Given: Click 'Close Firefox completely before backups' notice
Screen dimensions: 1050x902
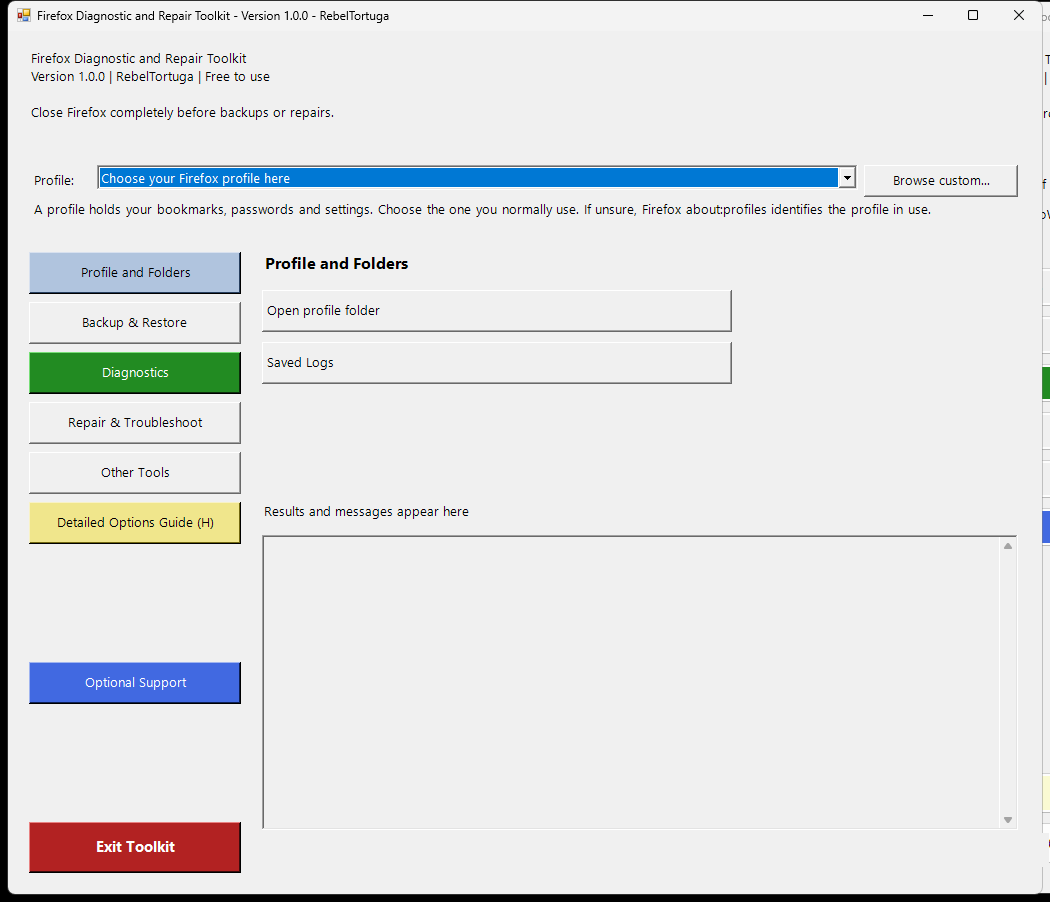Looking at the screenshot, I should click(x=182, y=112).
